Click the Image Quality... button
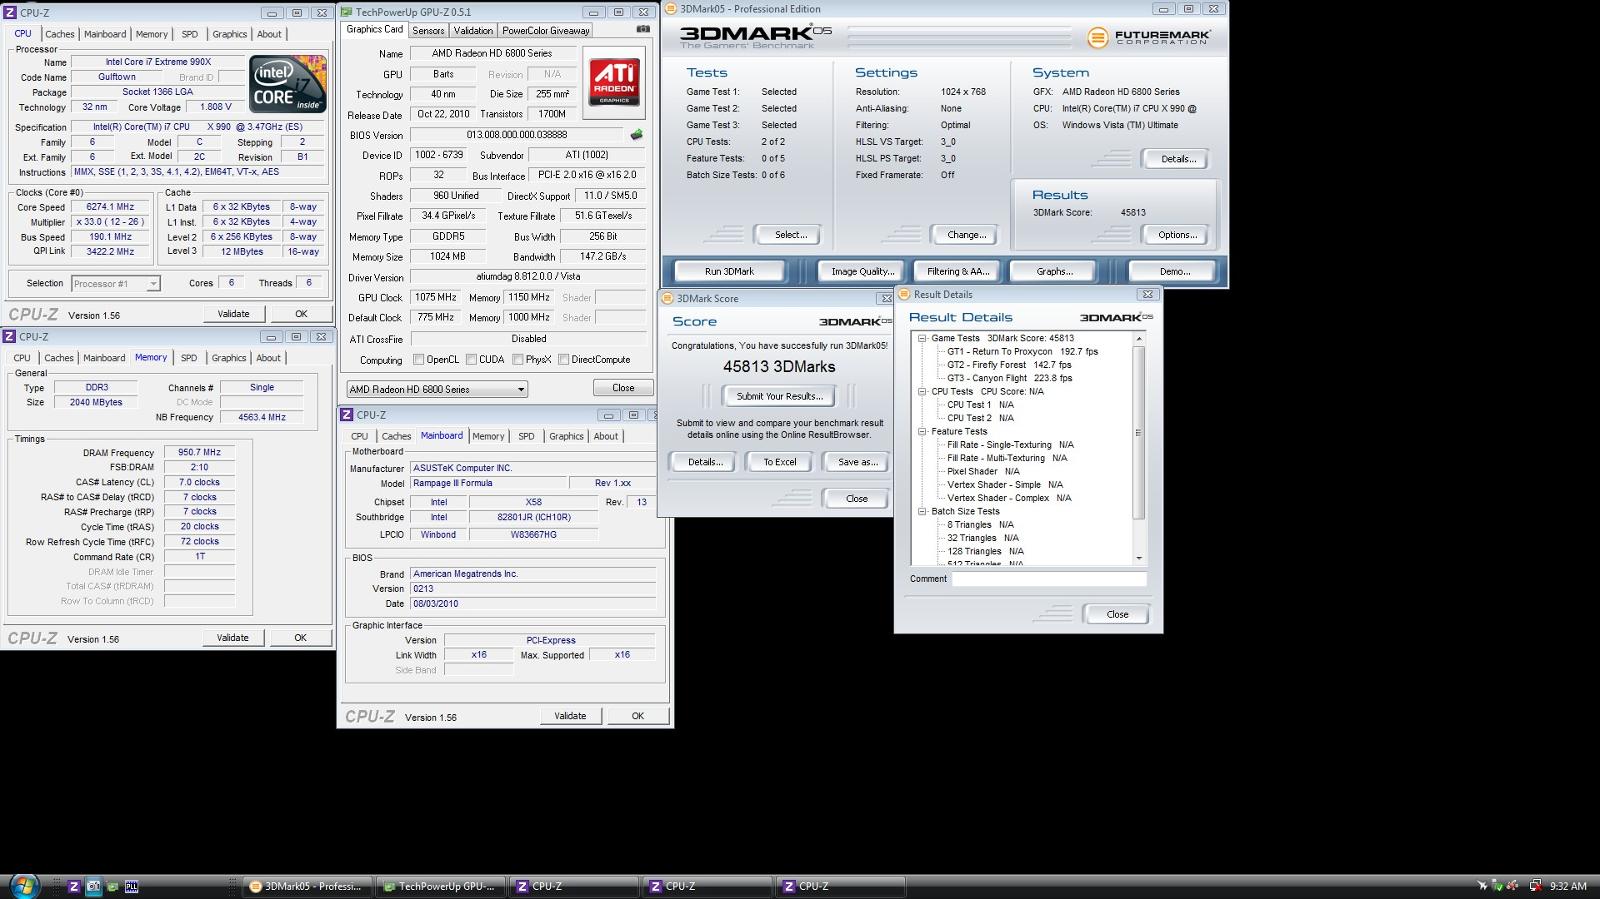Image resolution: width=1600 pixels, height=899 pixels. coord(862,271)
